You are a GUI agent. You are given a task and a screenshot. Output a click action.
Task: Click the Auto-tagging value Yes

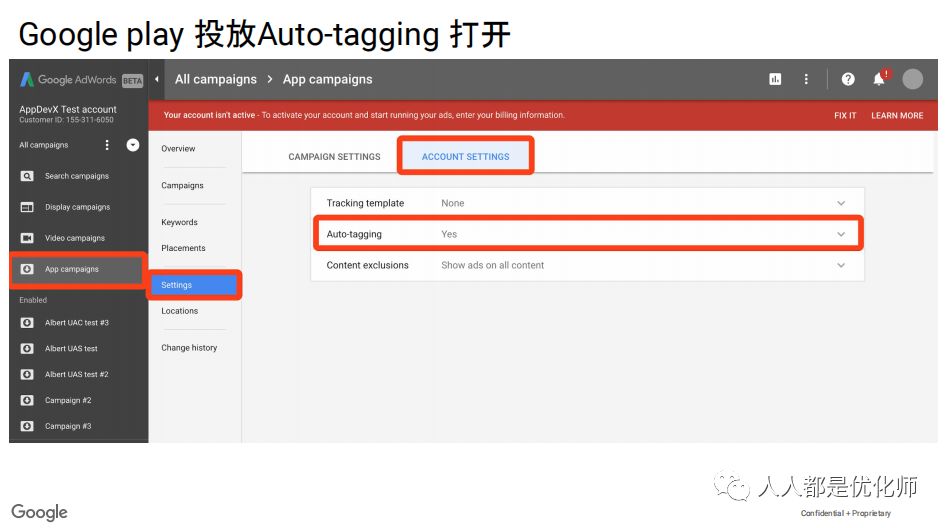click(449, 234)
